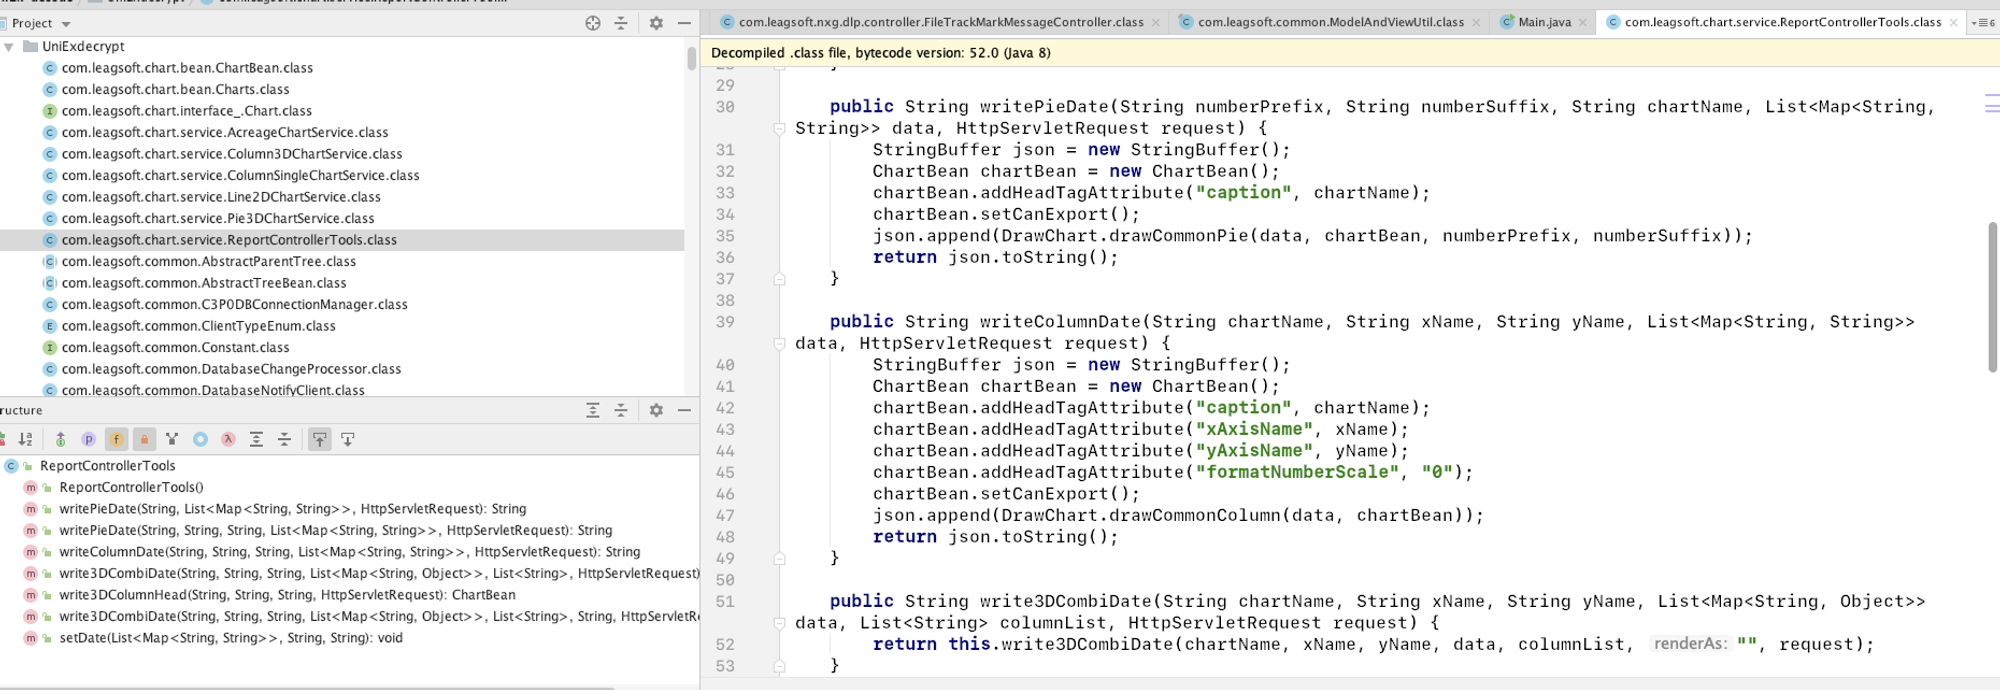Click the Sort Alphabetically icon in Structure toolbar

click(x=26, y=439)
